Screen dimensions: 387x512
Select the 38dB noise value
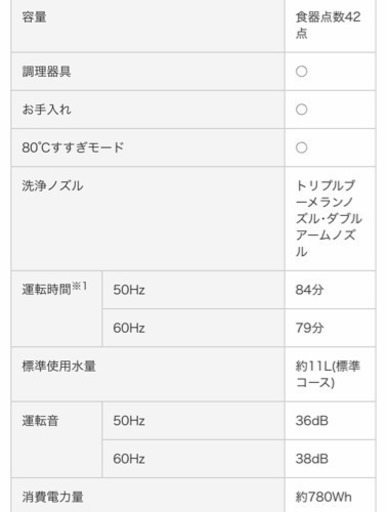click(x=312, y=459)
